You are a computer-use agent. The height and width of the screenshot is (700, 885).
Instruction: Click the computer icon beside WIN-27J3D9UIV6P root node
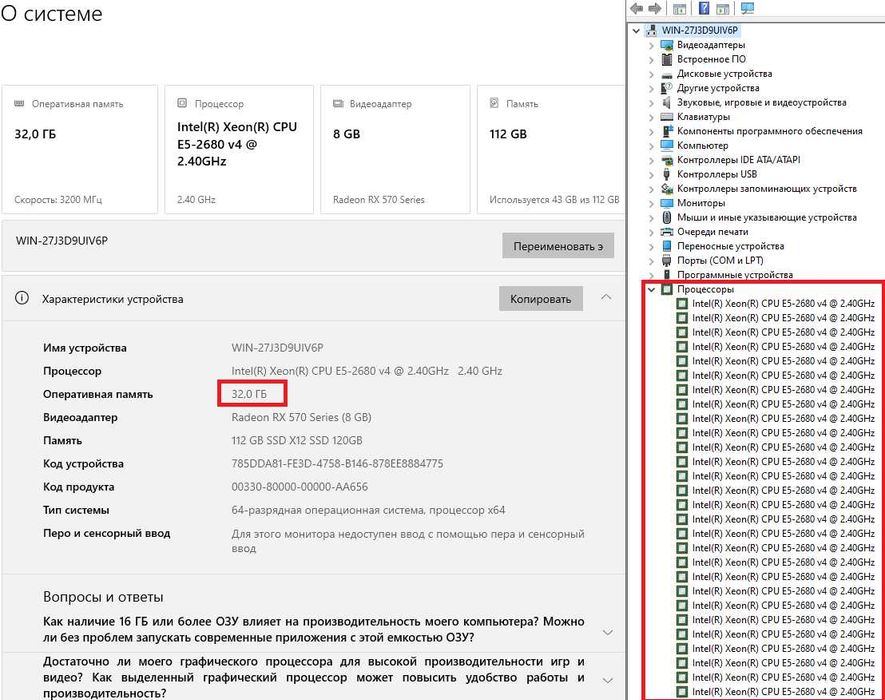[x=652, y=30]
